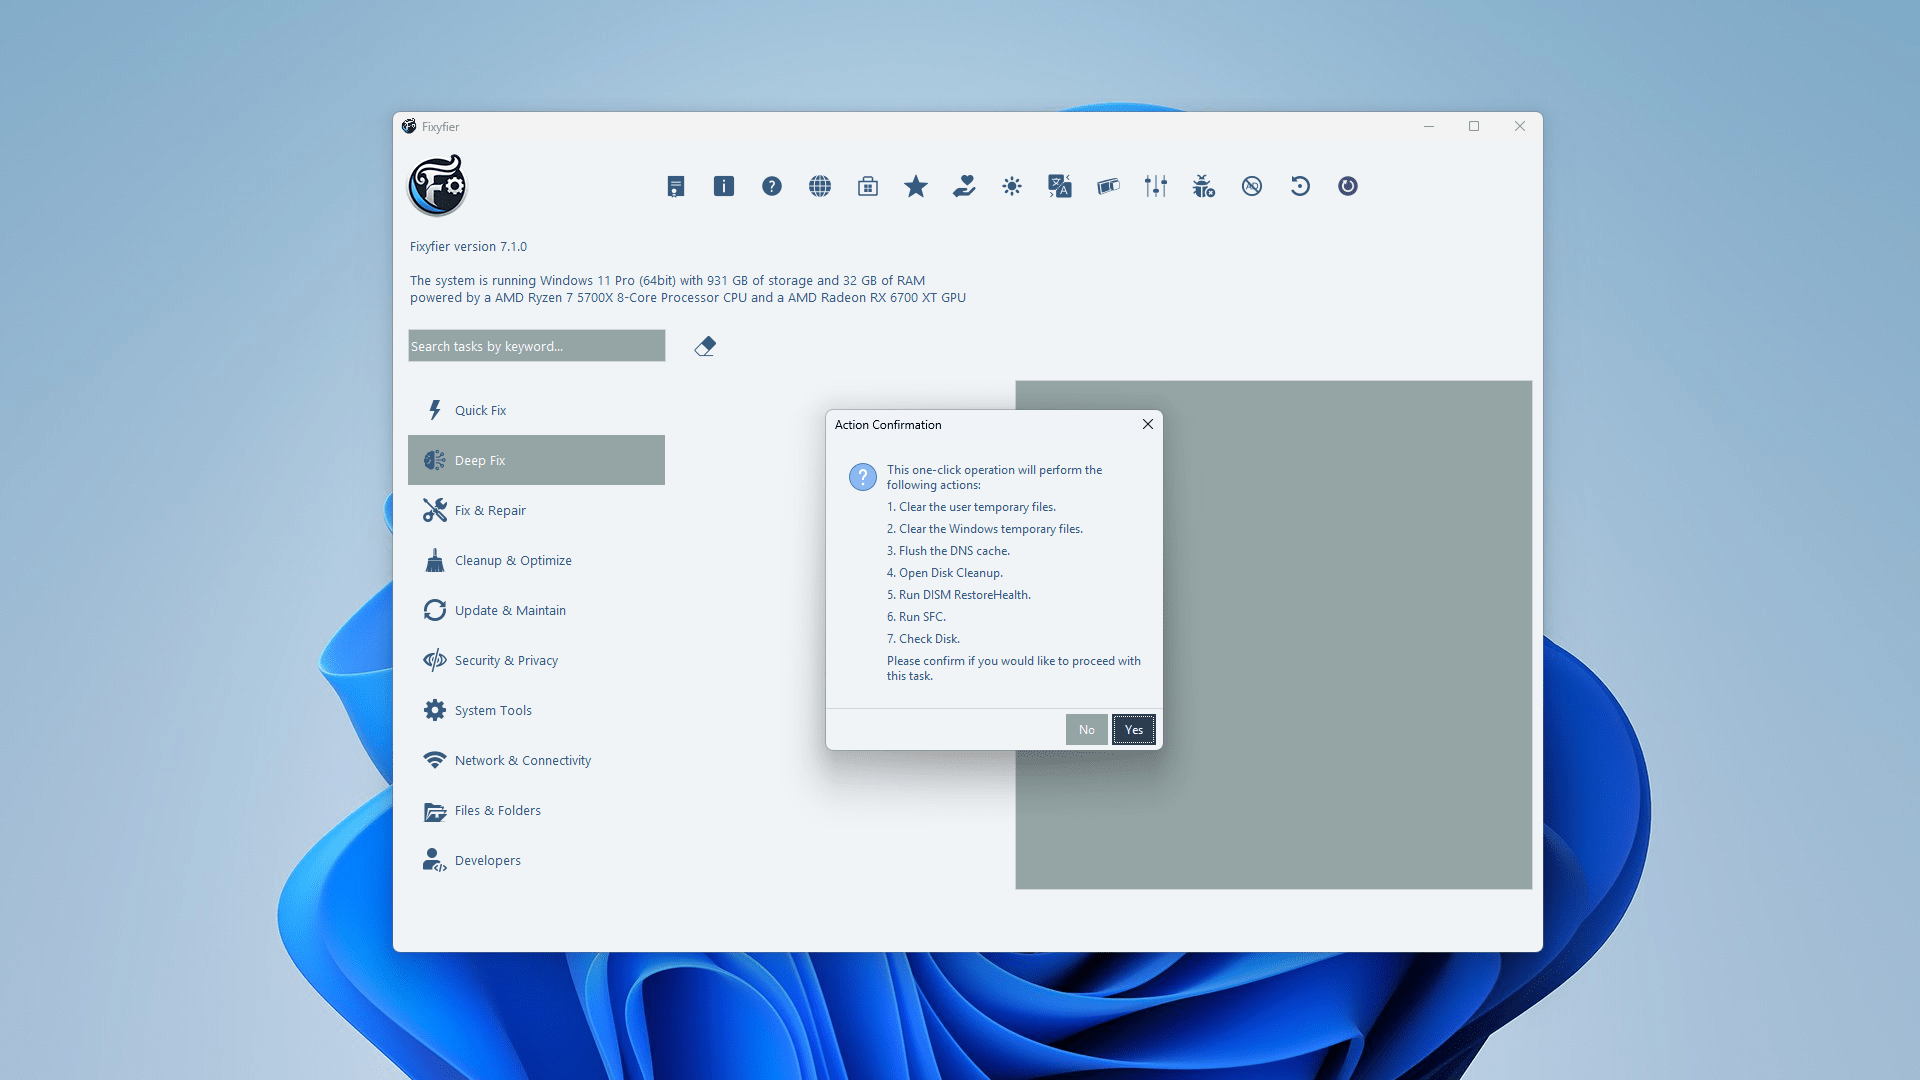The width and height of the screenshot is (1920, 1080).
Task: Confirm the operation by clicking Yes
Action: coord(1134,729)
